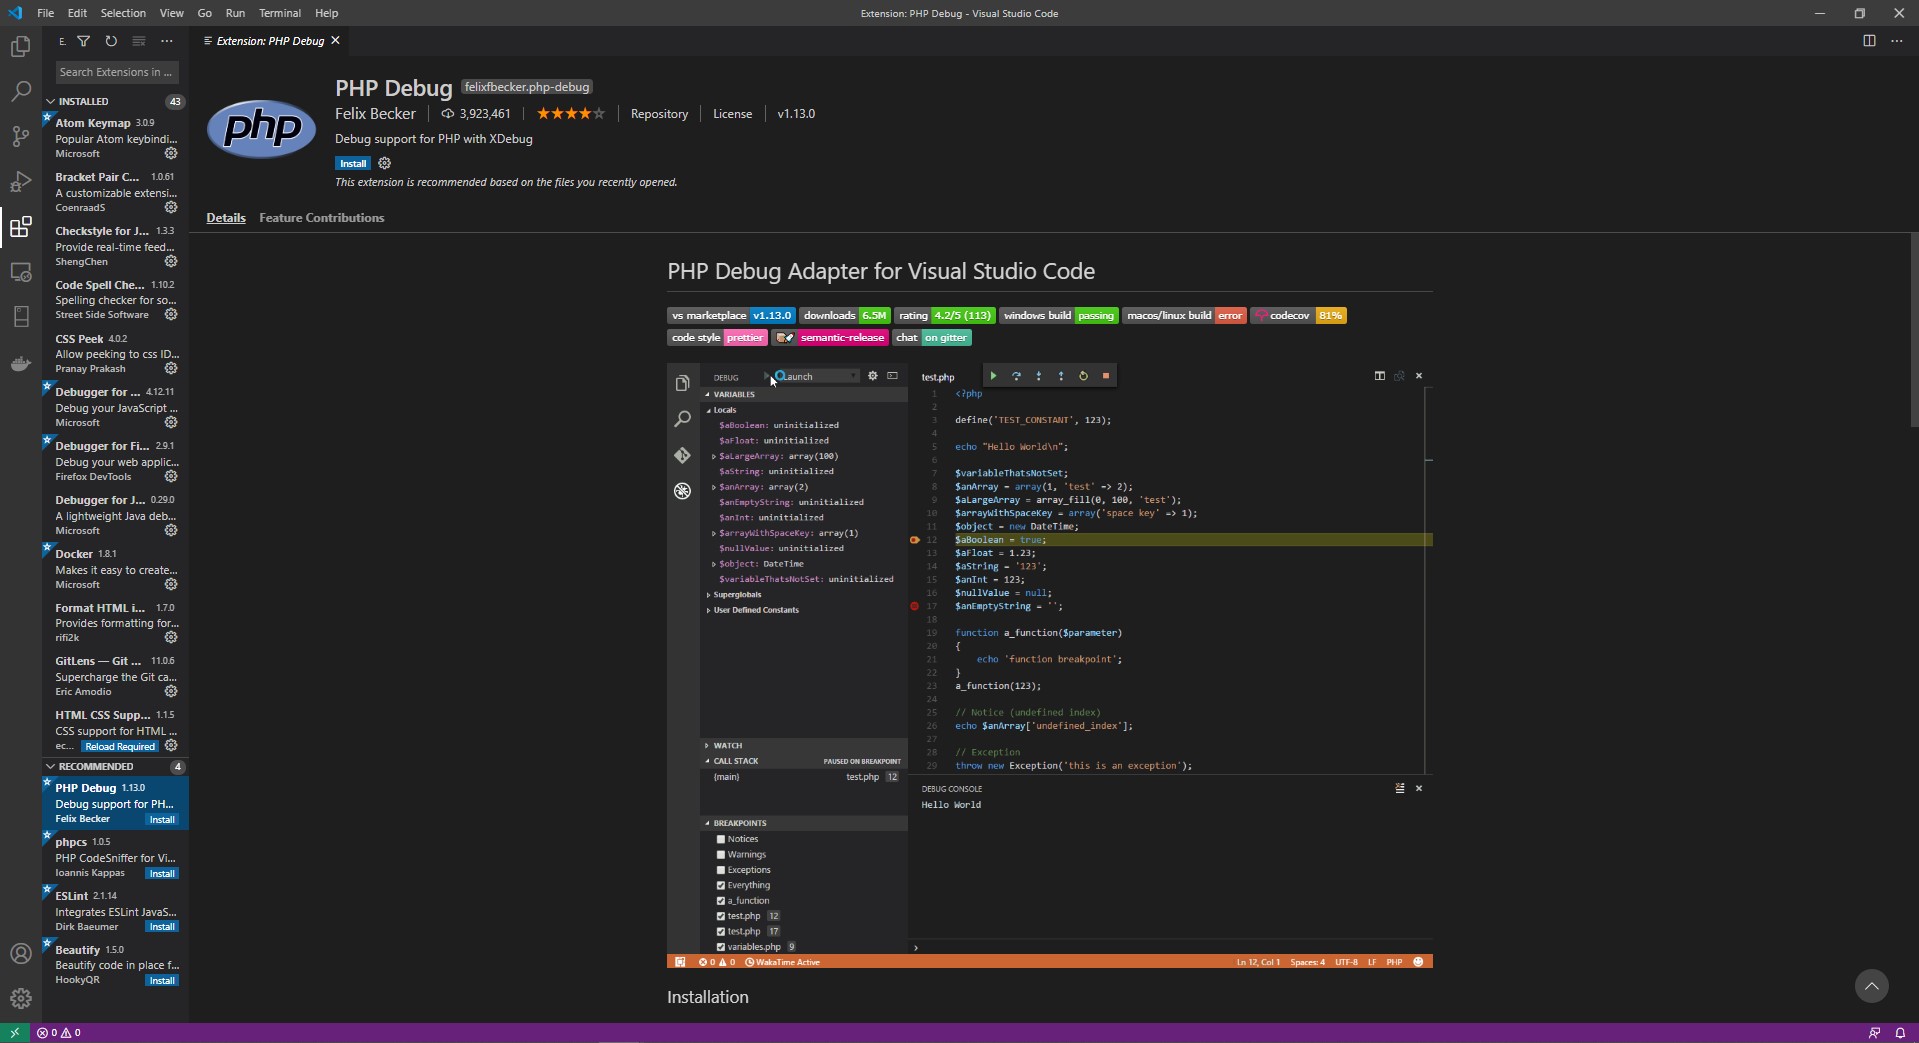Viewport: 1919px width, 1043px height.
Task: Open the manage gear for CSS Peek
Action: pyautogui.click(x=171, y=369)
